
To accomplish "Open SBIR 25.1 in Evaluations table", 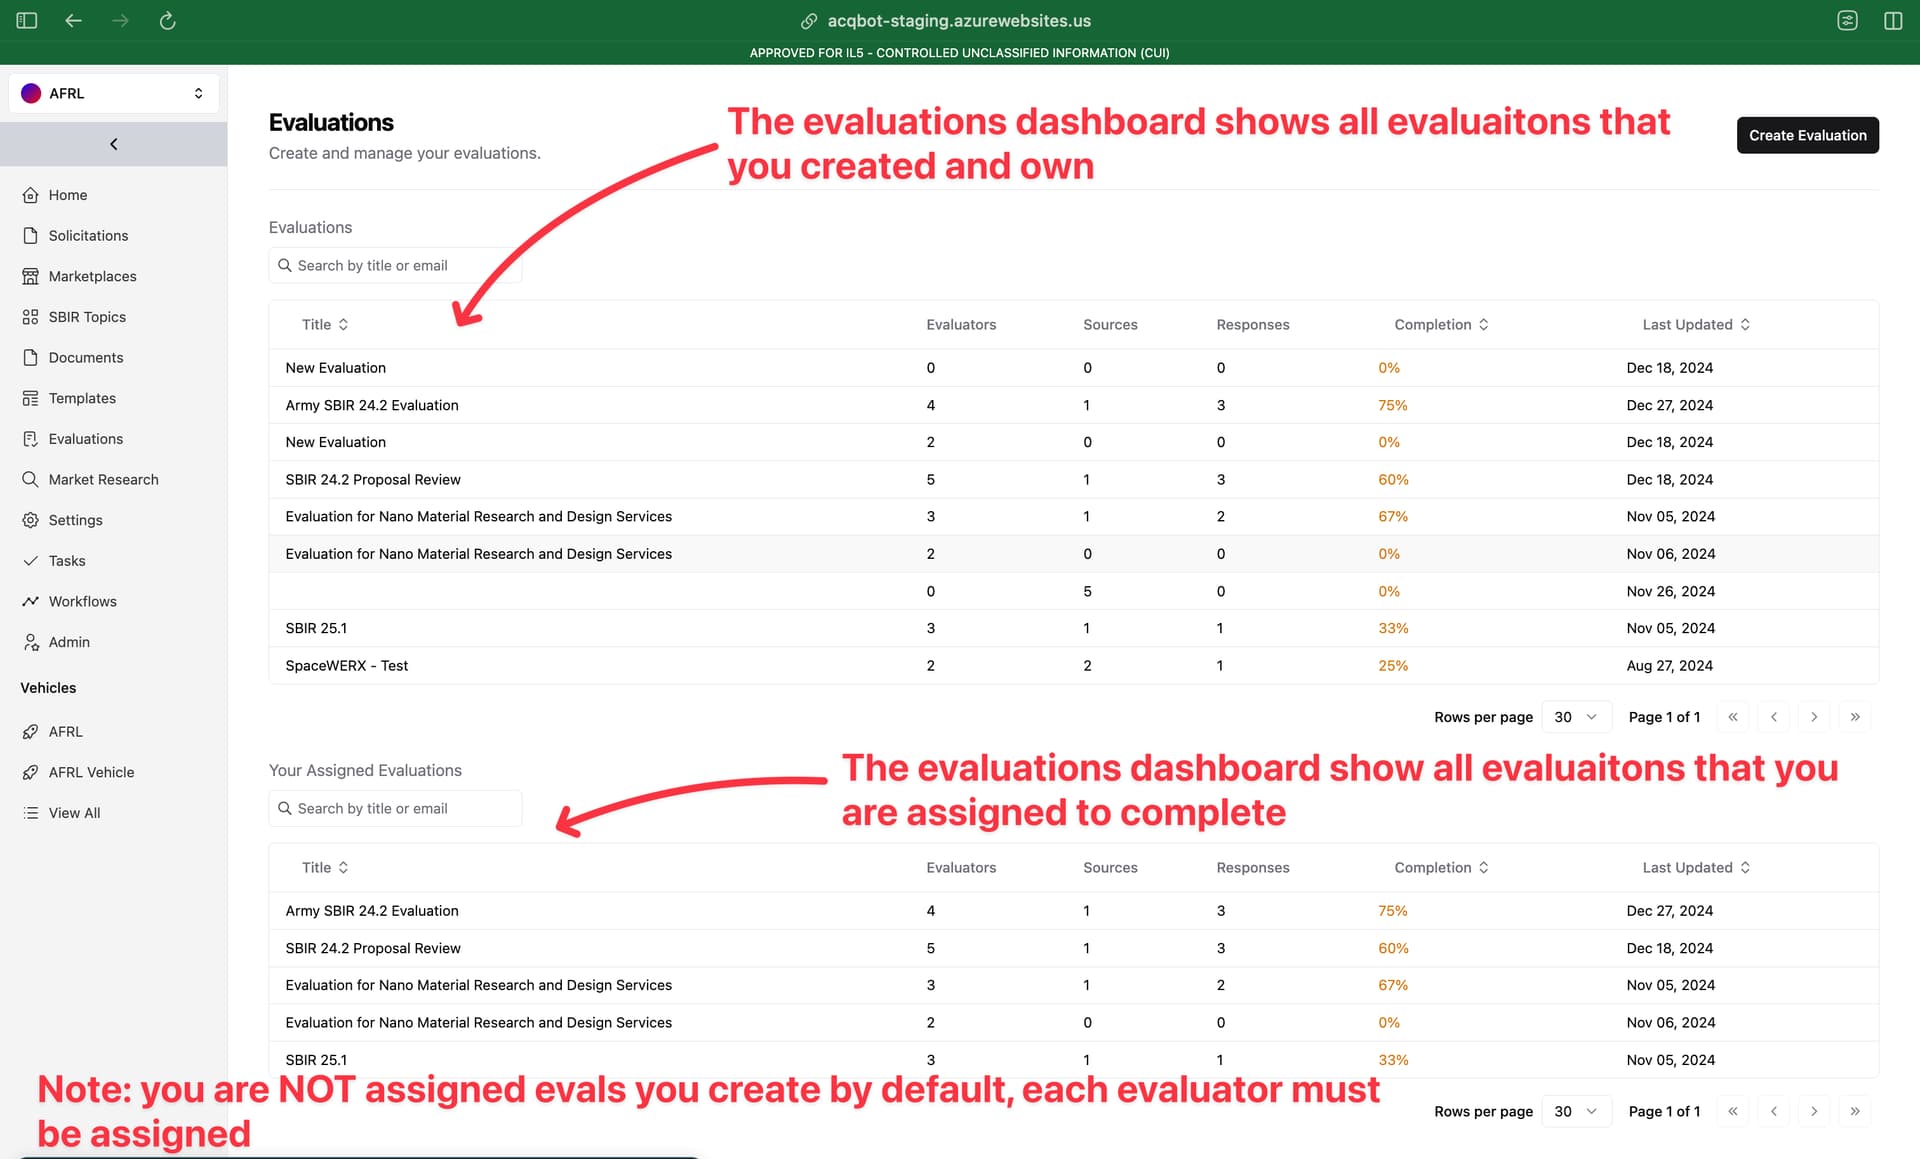I will coord(1073,628).
